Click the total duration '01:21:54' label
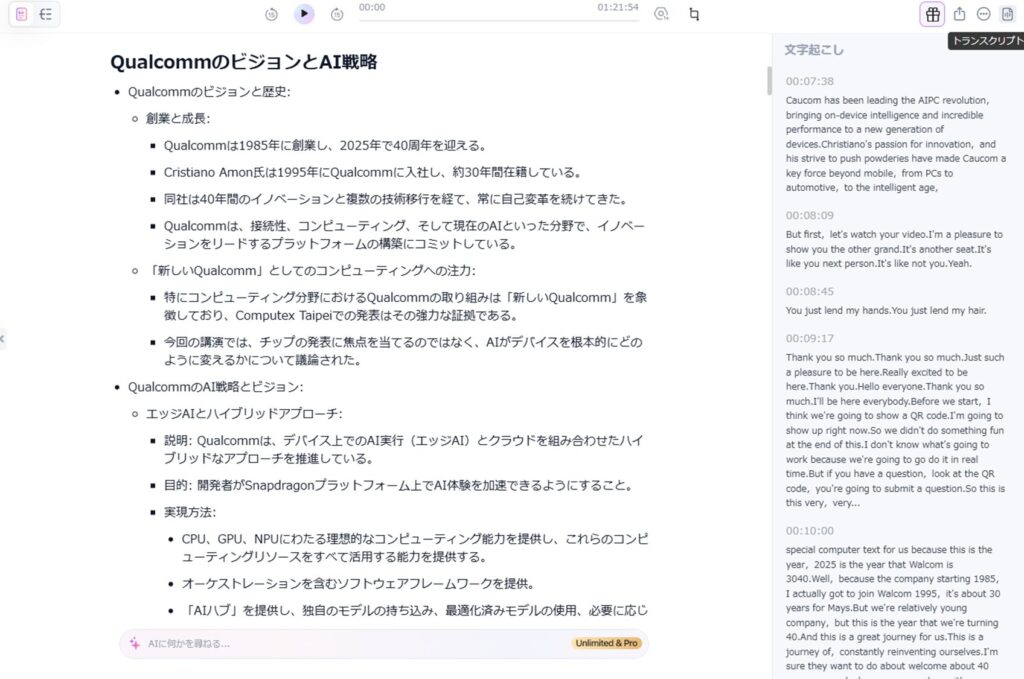Viewport: 1024px width, 679px height. coord(618,7)
